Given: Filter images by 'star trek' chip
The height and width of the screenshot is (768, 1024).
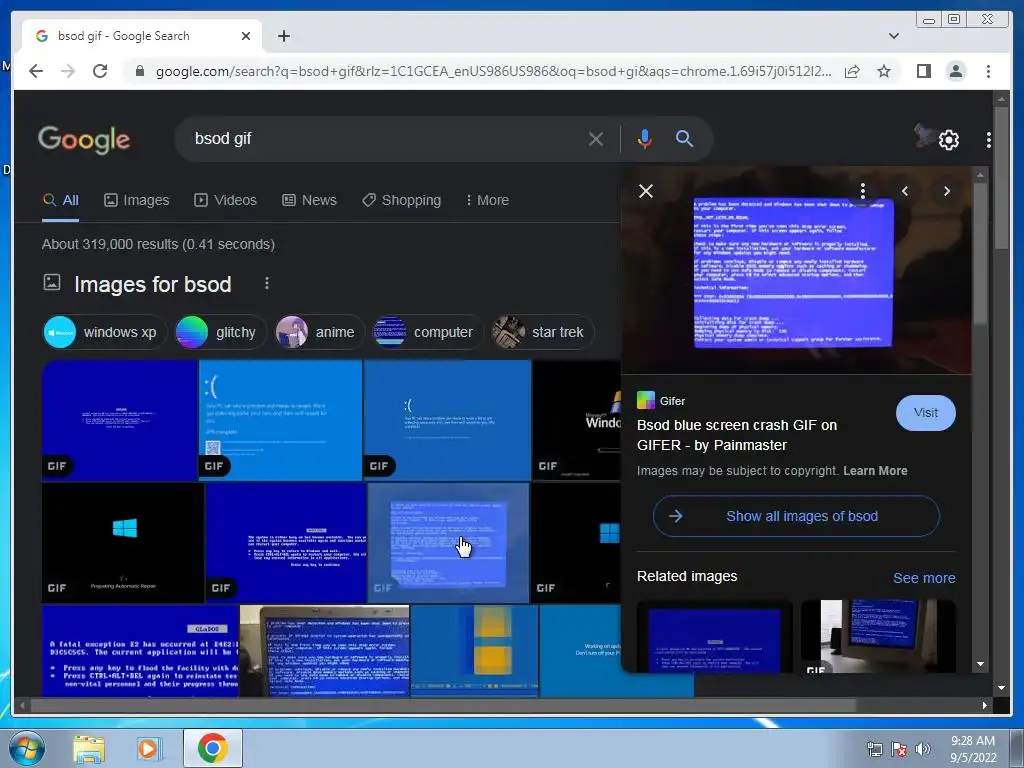Looking at the screenshot, I should coord(543,332).
